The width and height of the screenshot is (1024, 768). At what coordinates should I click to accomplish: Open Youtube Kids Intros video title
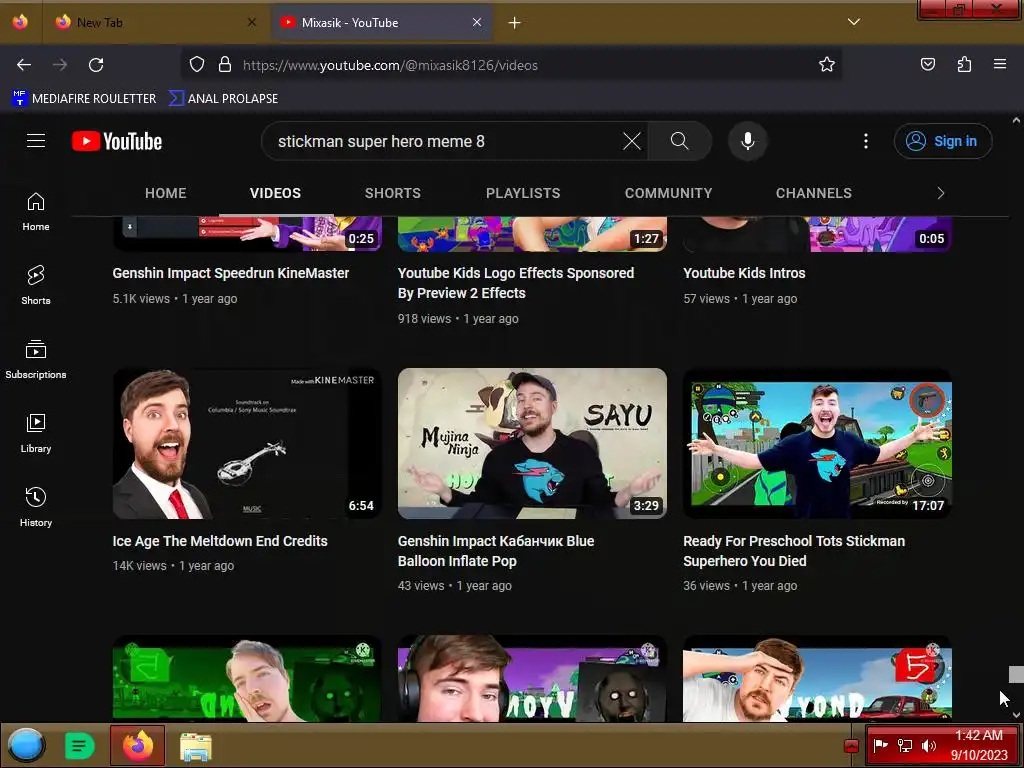point(744,273)
